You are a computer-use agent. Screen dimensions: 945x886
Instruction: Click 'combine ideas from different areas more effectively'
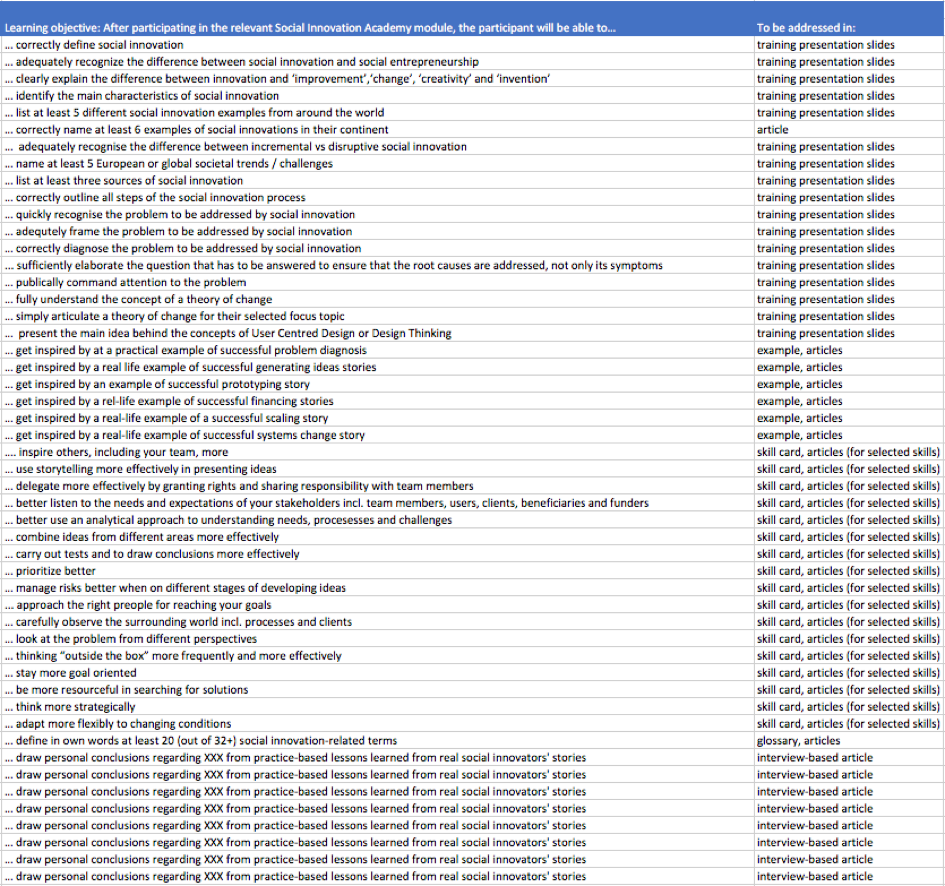point(377,537)
